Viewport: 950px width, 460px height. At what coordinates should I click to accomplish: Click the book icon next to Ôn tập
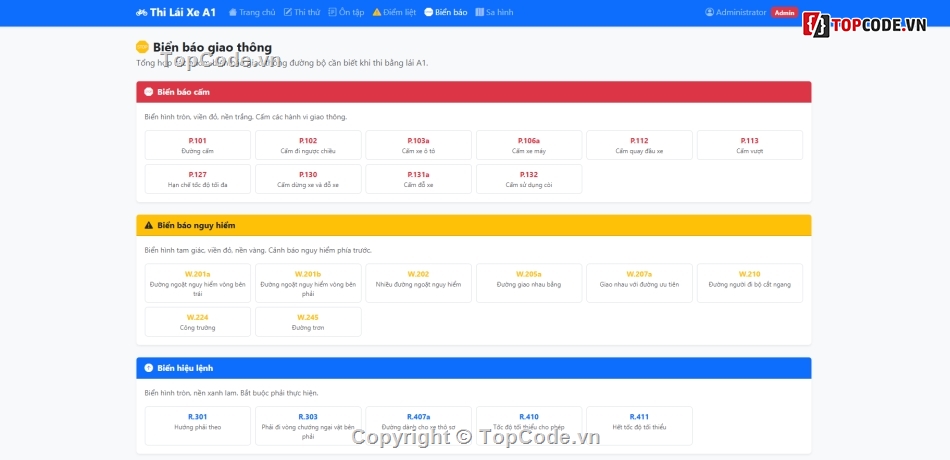333,12
